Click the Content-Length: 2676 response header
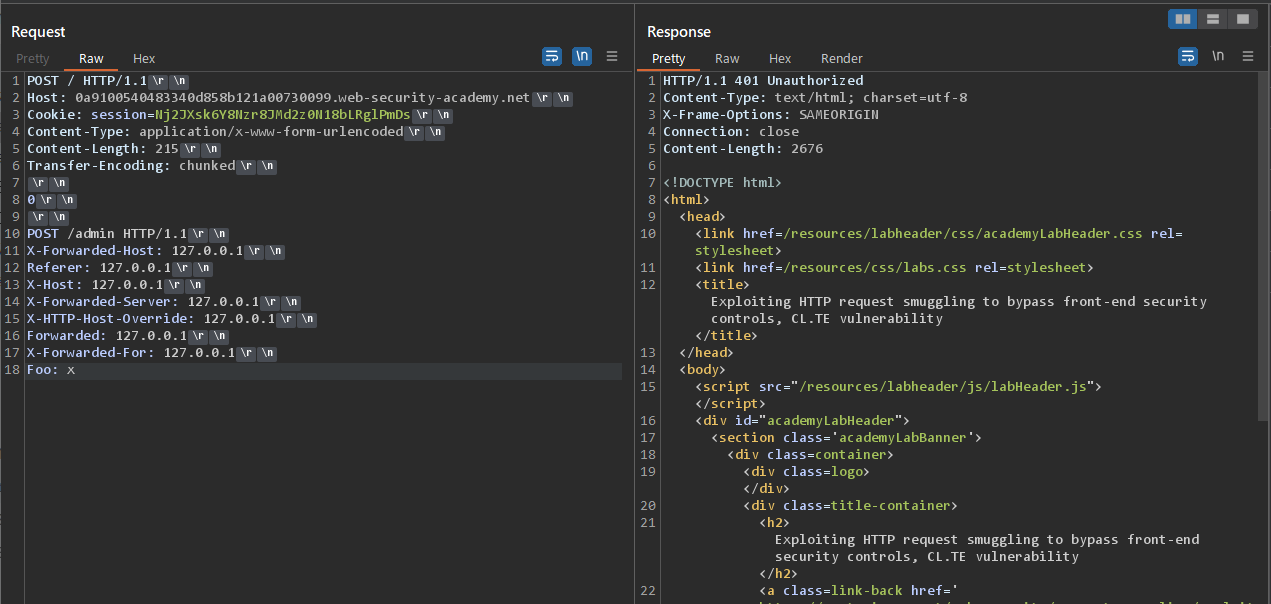 pyautogui.click(x=743, y=149)
